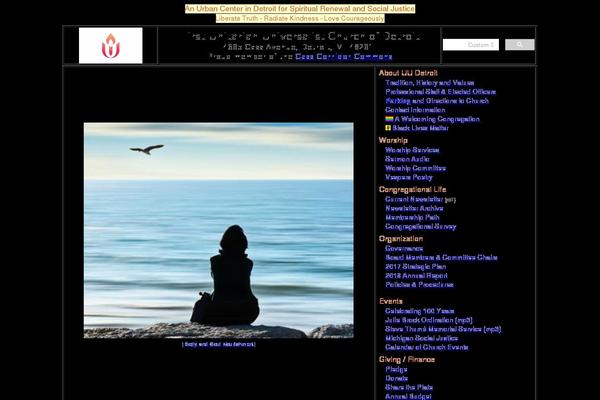Image resolution: width=600 pixels, height=400 pixels.
Task: Open the Pledge link
Action: click(x=396, y=369)
